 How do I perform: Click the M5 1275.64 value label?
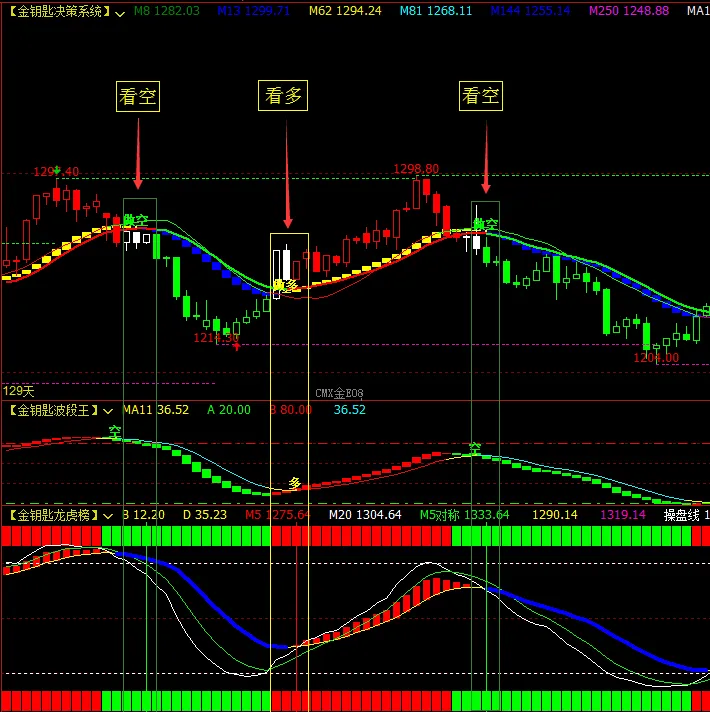tap(278, 514)
